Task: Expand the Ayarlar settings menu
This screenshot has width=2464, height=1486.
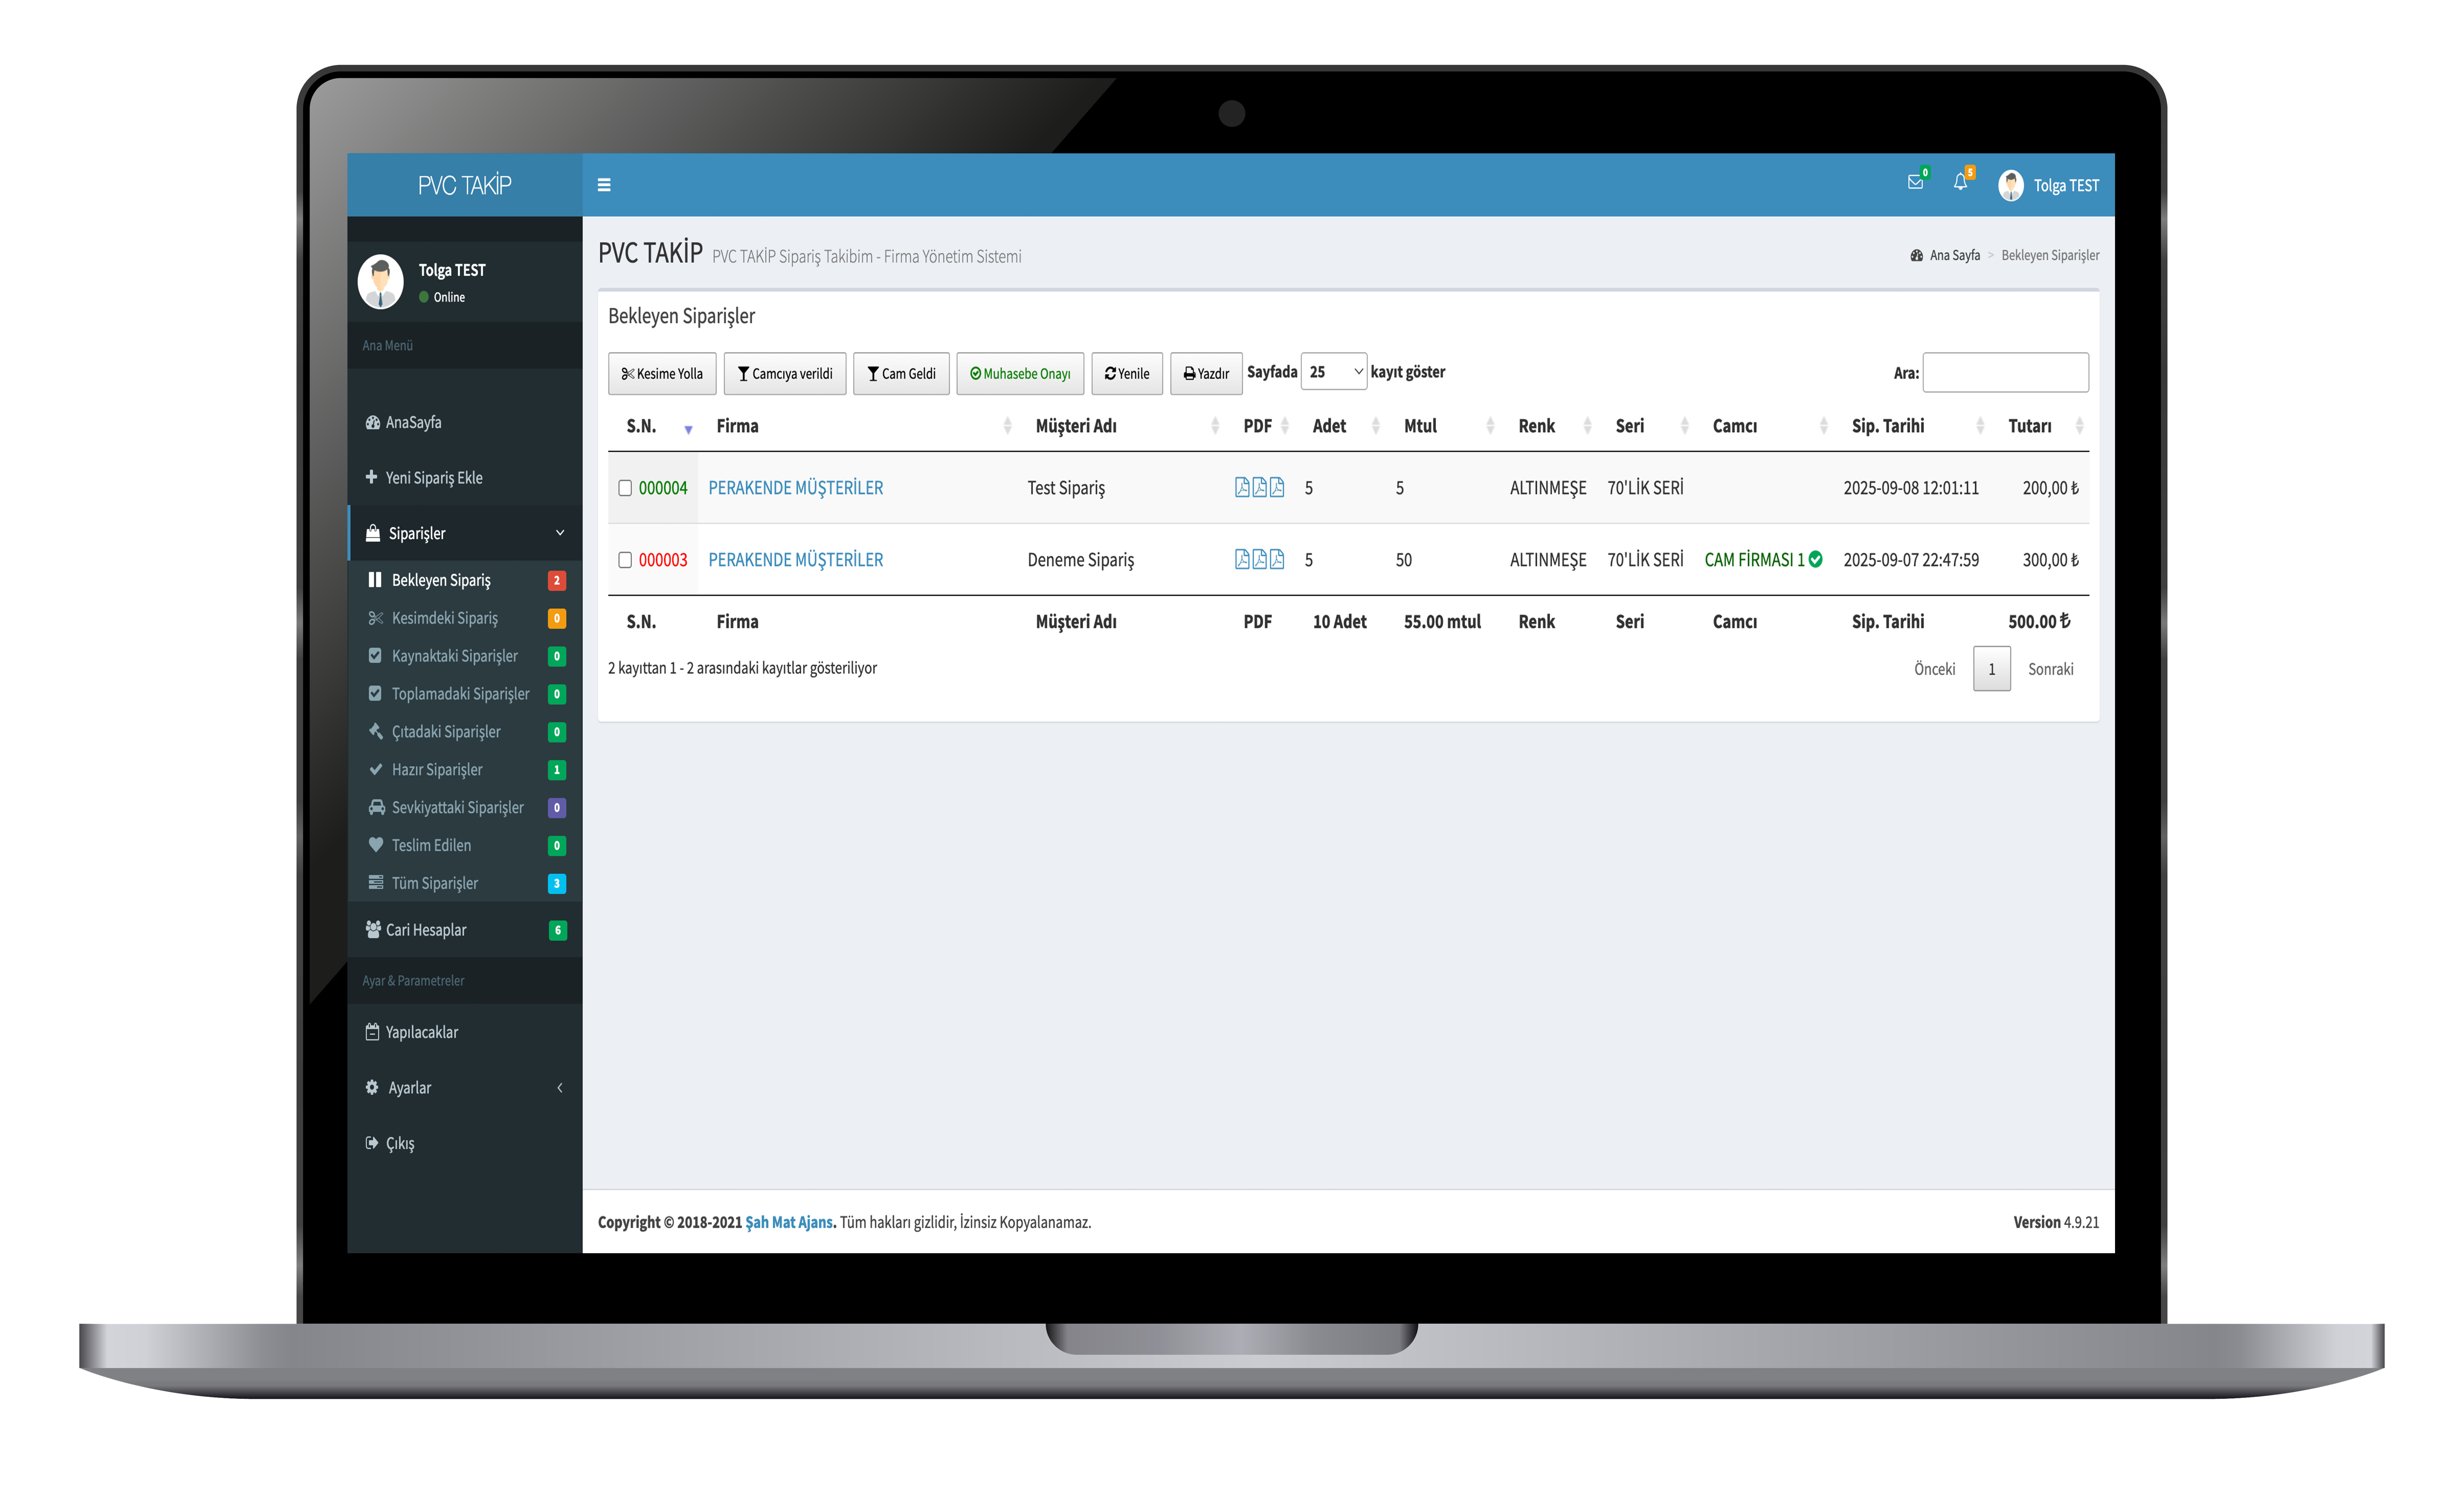Action: pos(465,1088)
